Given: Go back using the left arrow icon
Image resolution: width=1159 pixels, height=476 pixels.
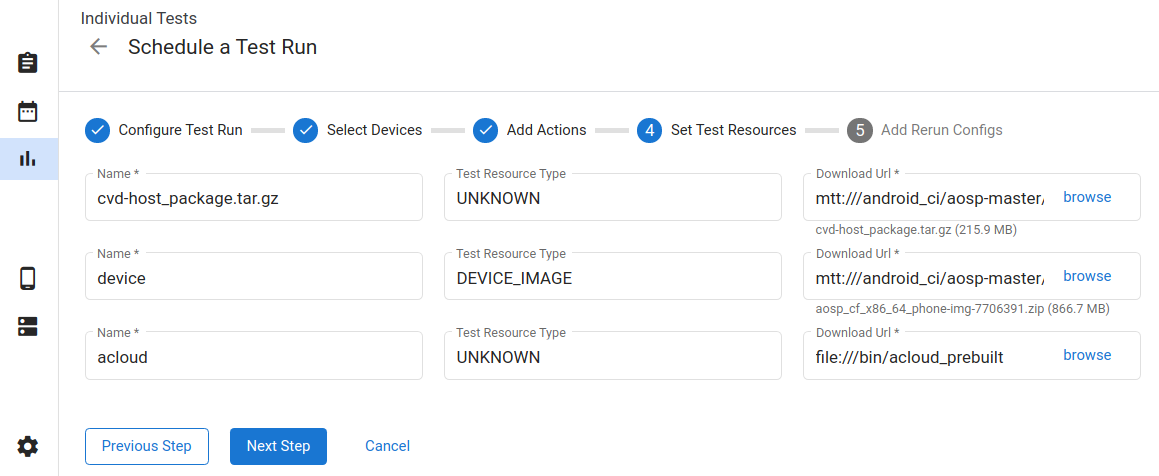Looking at the screenshot, I should (x=98, y=47).
